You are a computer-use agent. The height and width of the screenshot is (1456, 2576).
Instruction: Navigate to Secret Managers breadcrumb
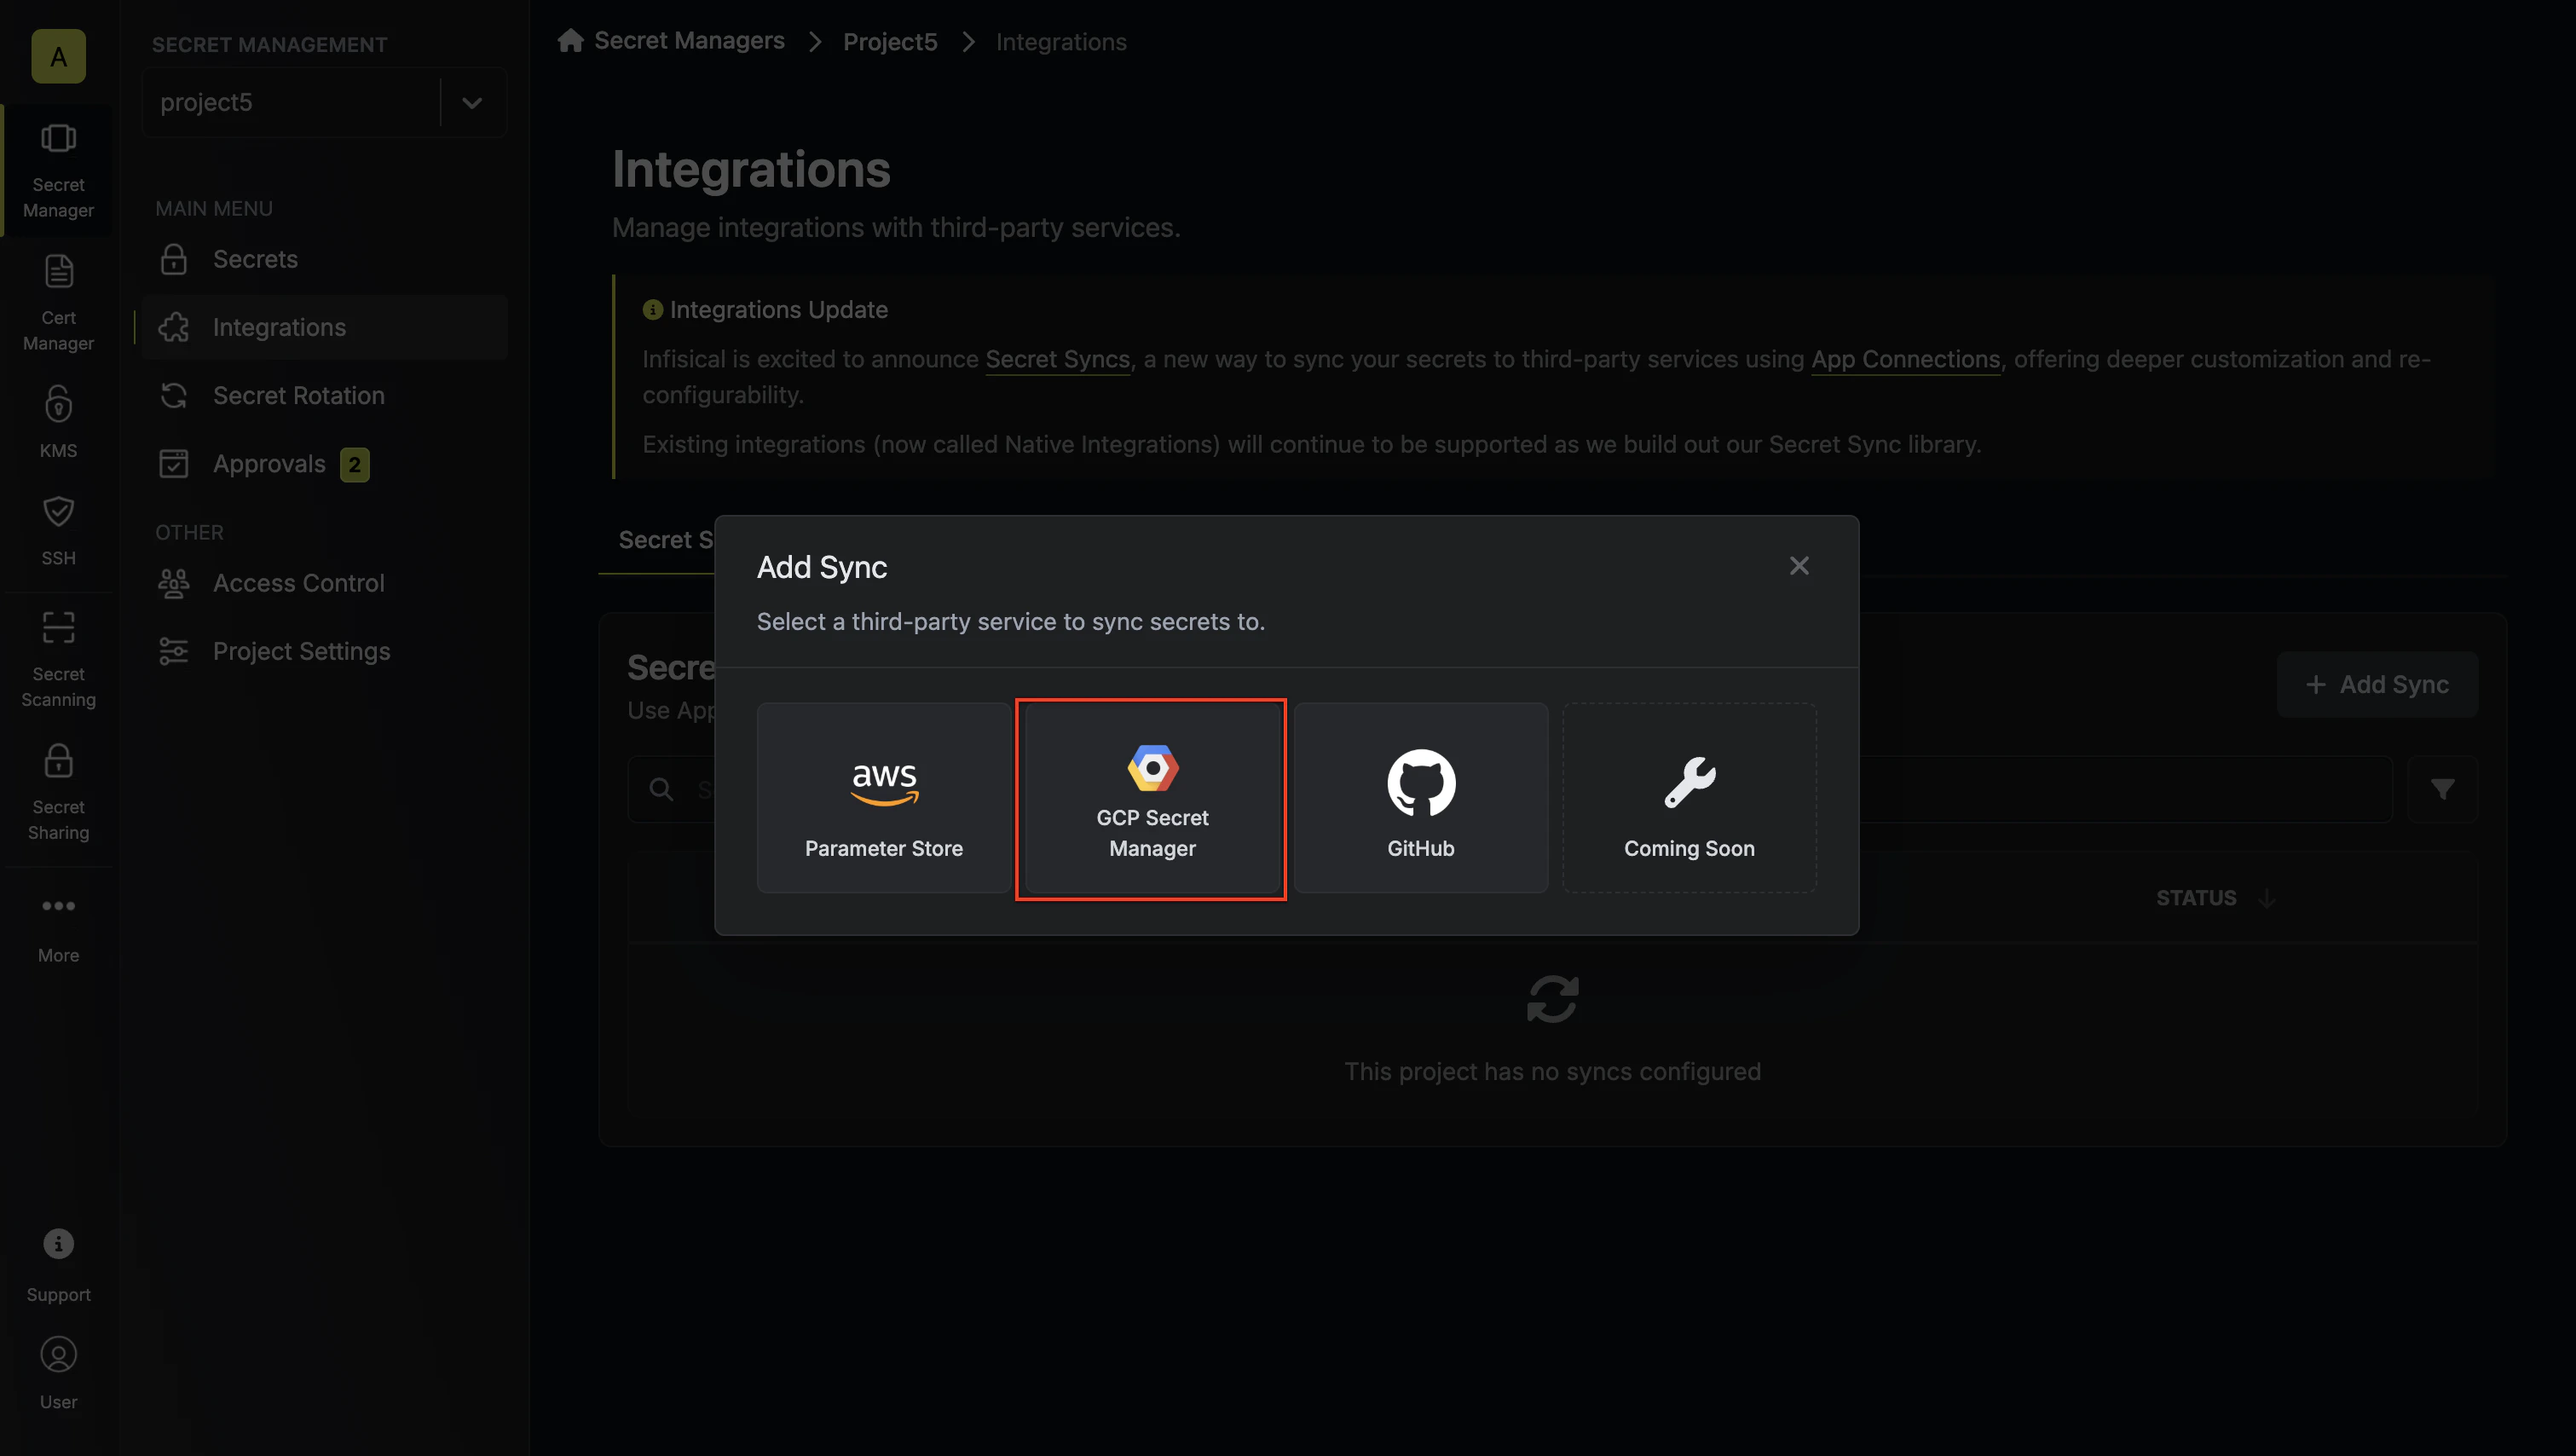[x=689, y=41]
